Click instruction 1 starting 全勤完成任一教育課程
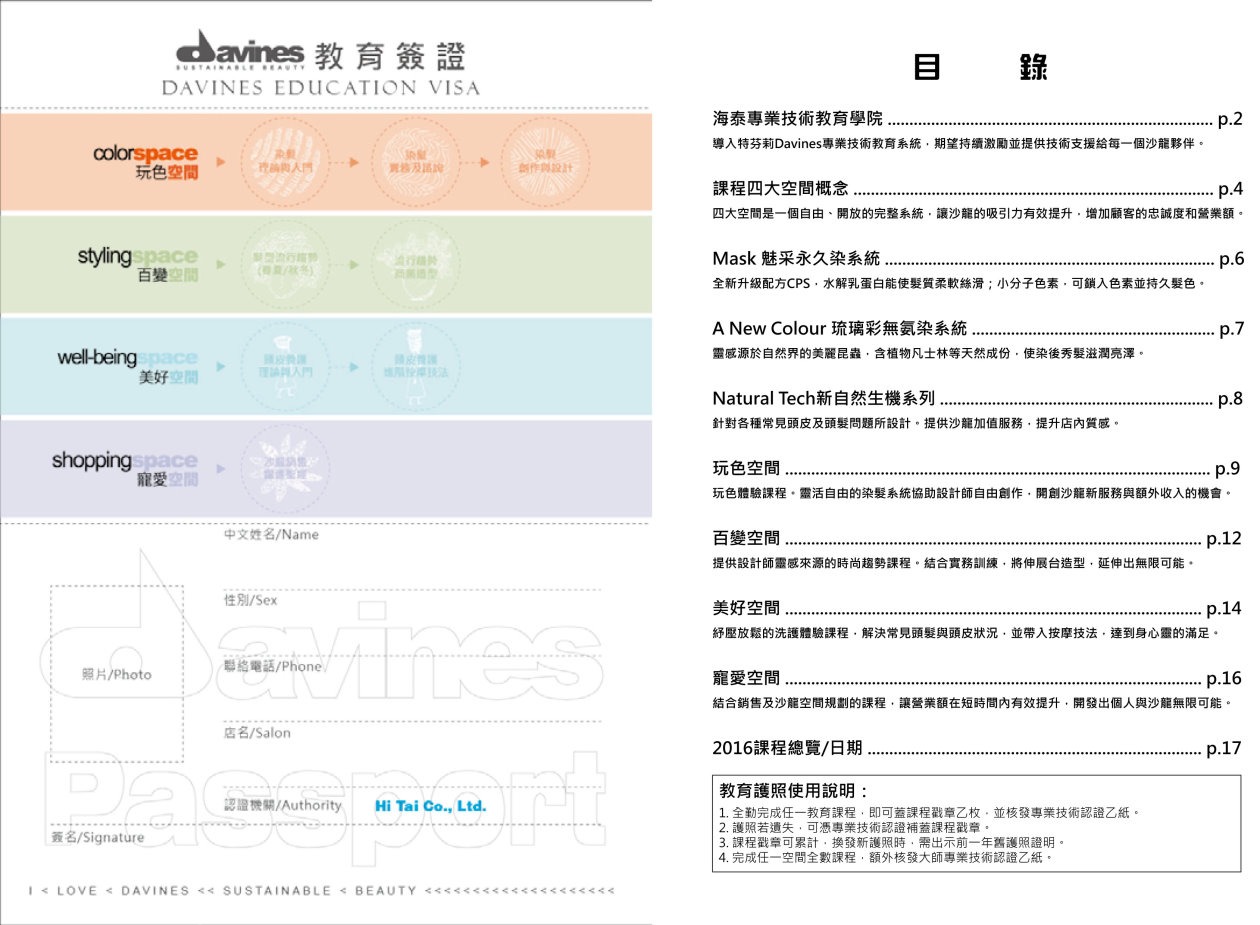This screenshot has height=925, width=1260. point(929,814)
